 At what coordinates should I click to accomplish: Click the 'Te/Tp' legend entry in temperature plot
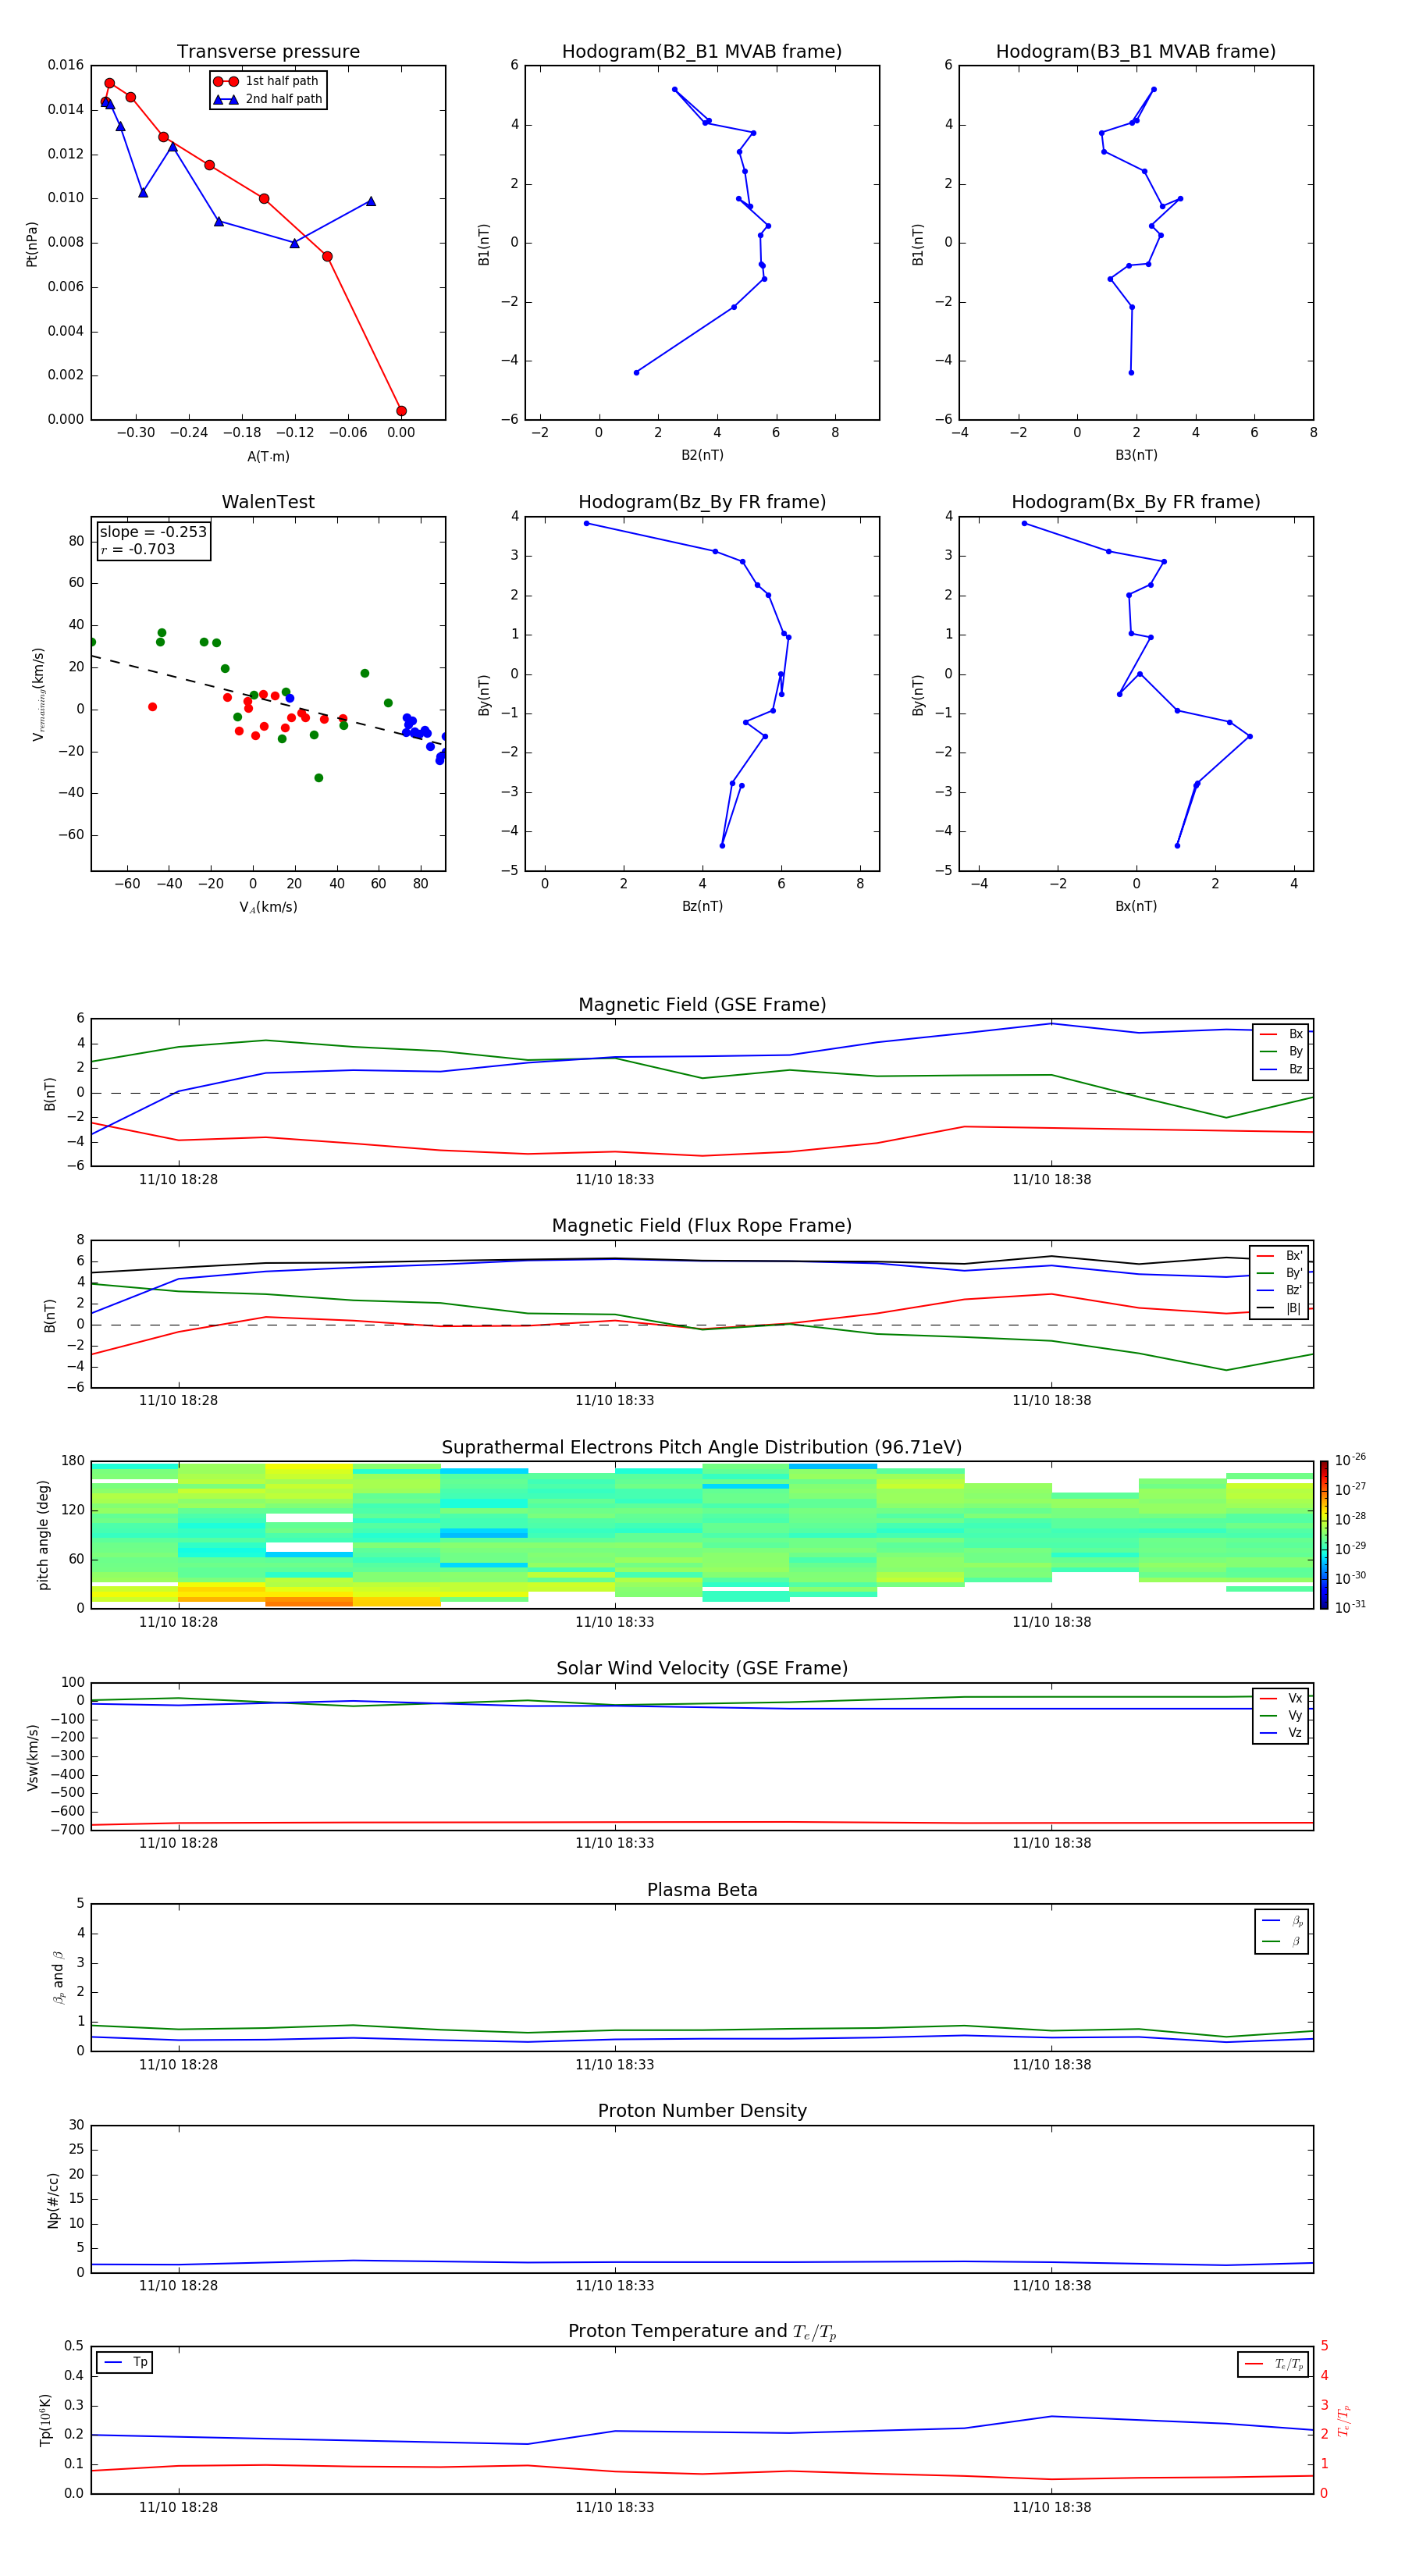(x=1274, y=2365)
